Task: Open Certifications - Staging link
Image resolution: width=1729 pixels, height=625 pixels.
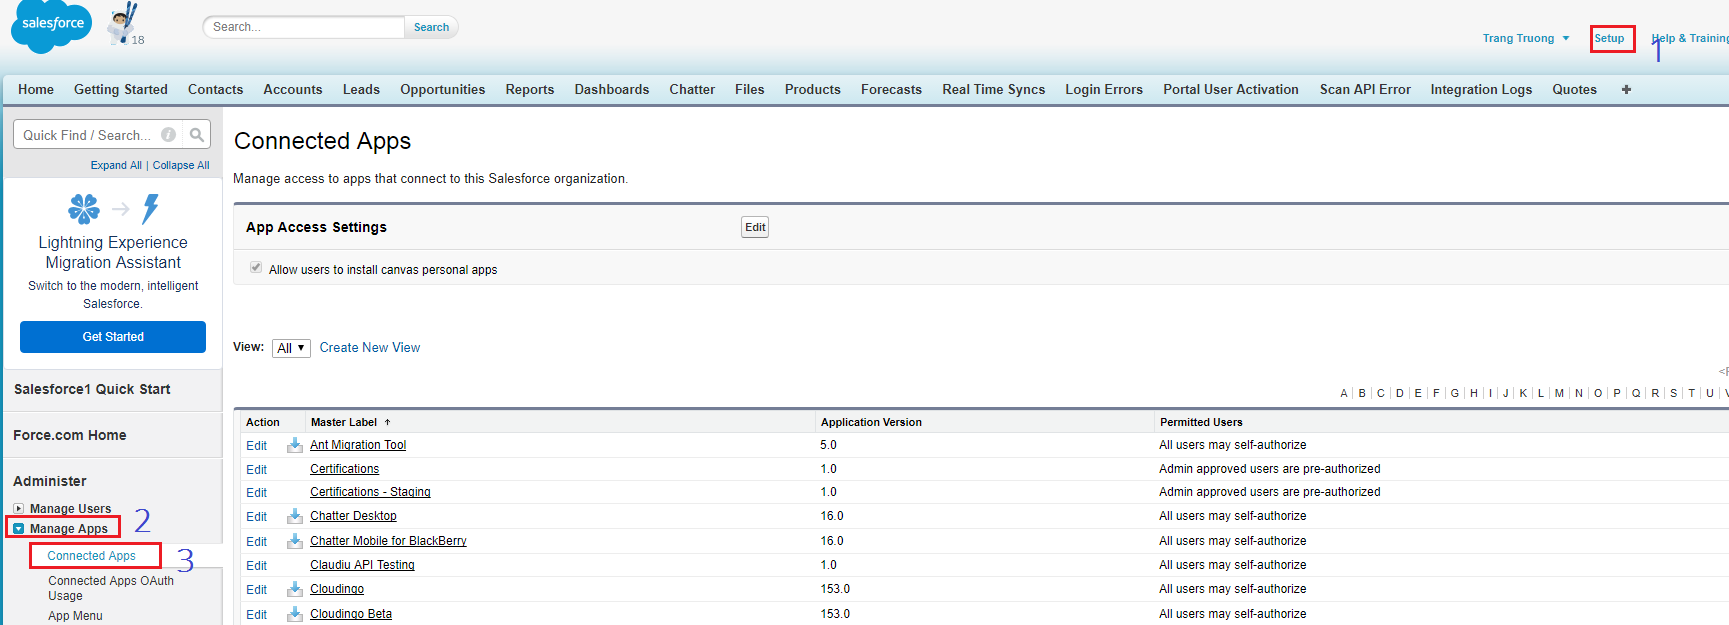Action: coord(370,492)
